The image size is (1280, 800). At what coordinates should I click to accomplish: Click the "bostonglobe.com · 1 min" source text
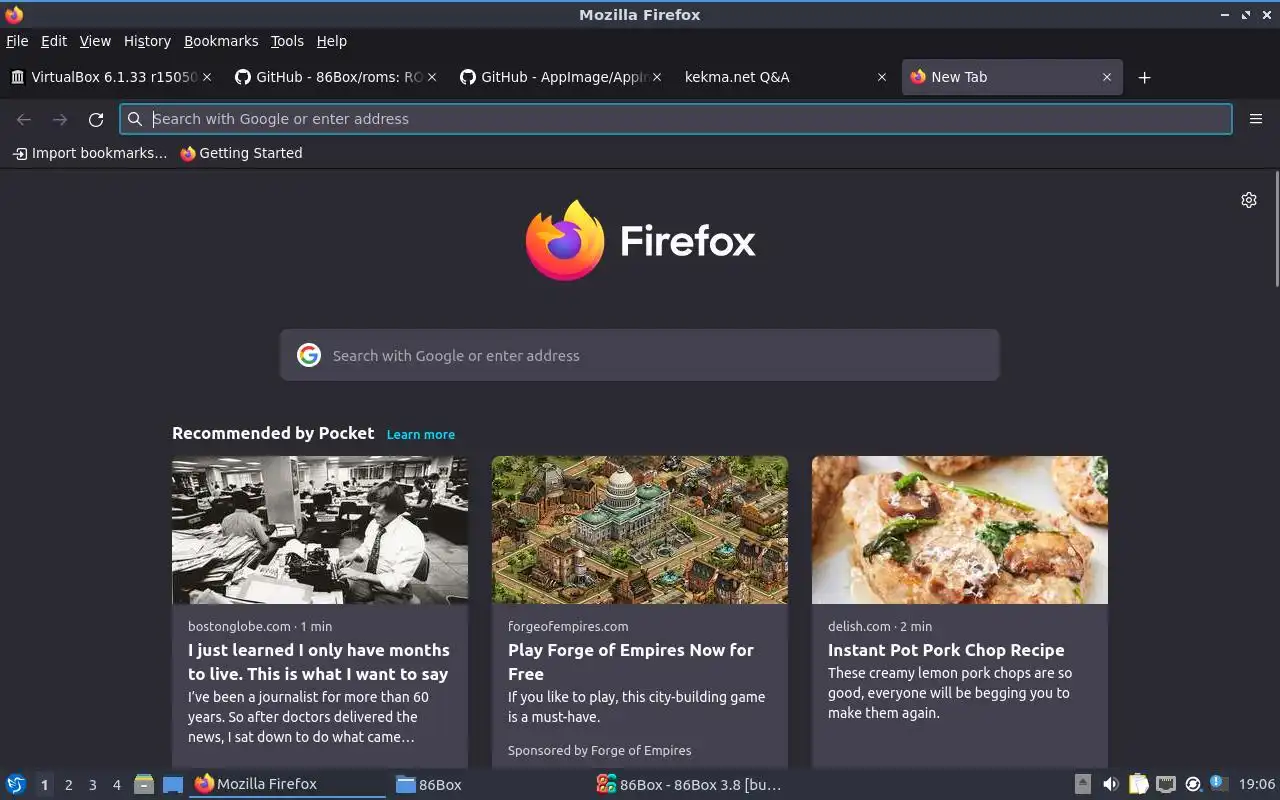(x=260, y=626)
